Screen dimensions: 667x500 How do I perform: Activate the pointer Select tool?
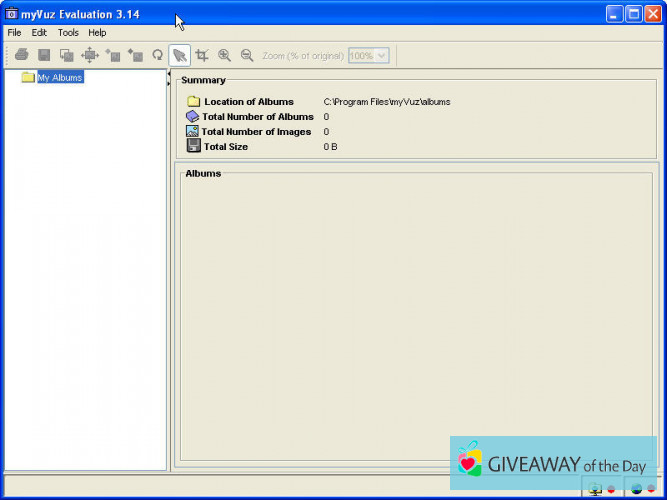point(179,56)
